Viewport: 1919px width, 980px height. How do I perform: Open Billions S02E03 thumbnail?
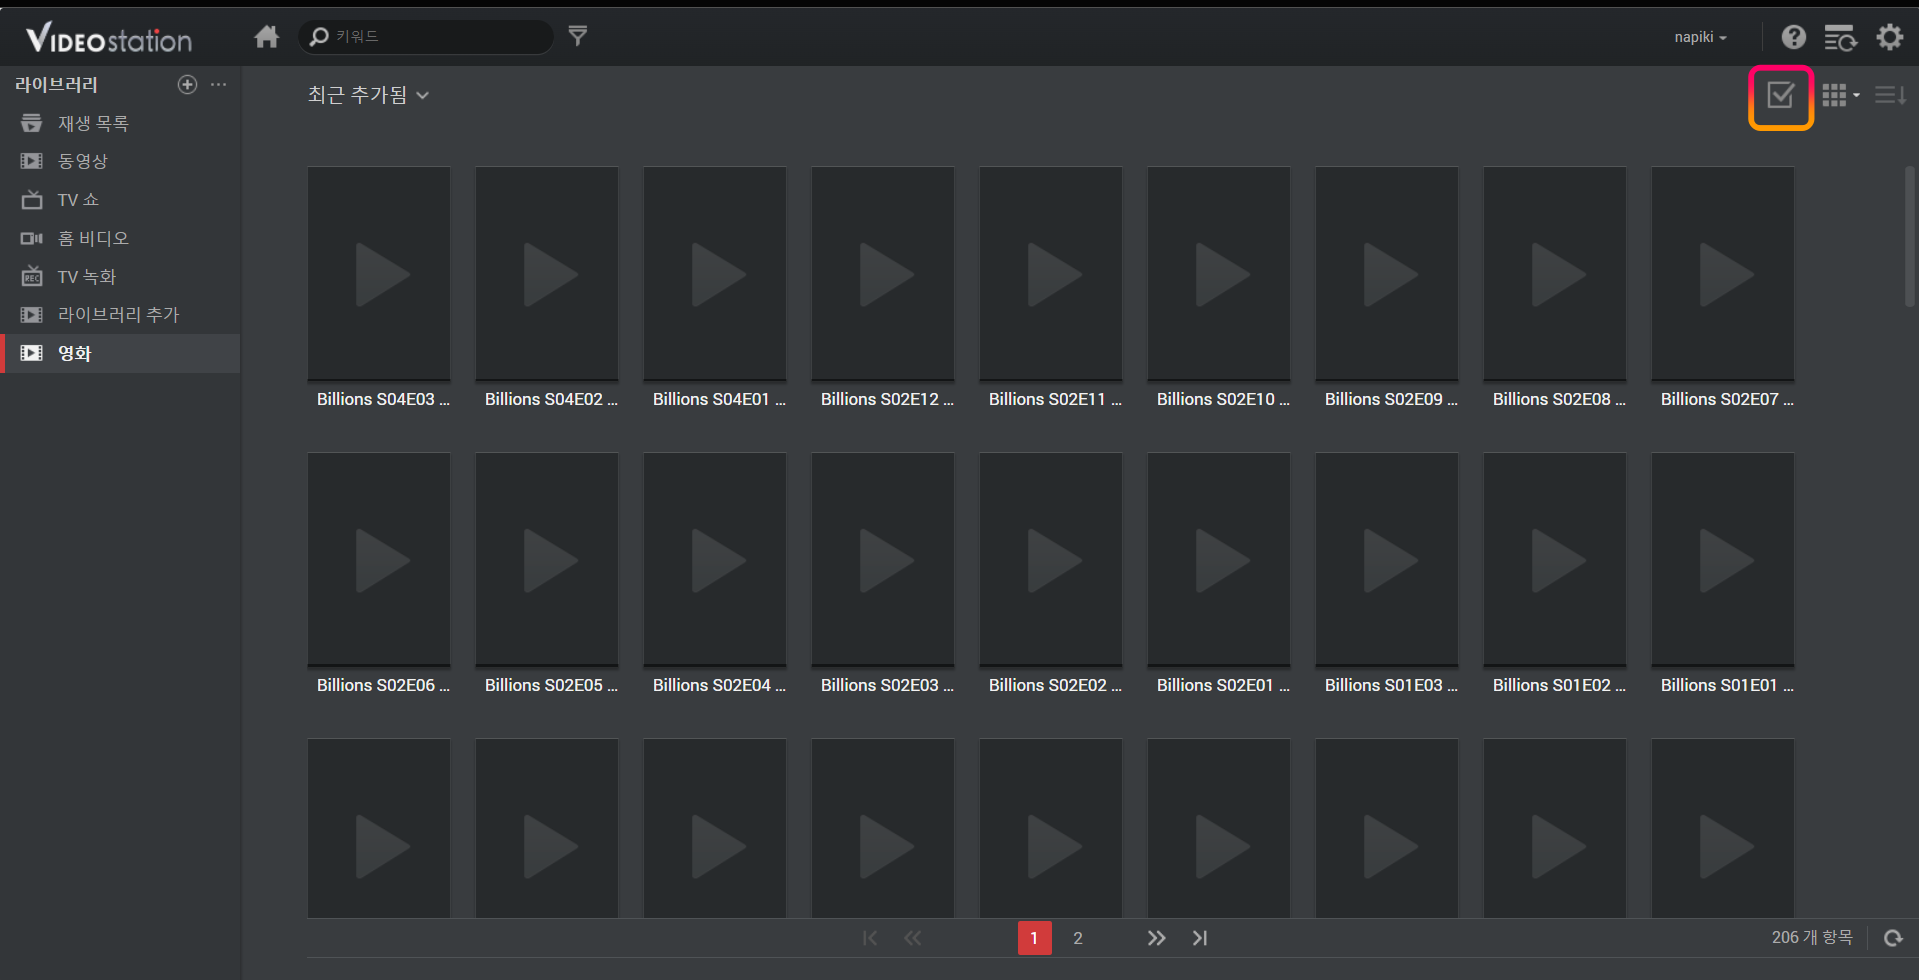coord(883,560)
